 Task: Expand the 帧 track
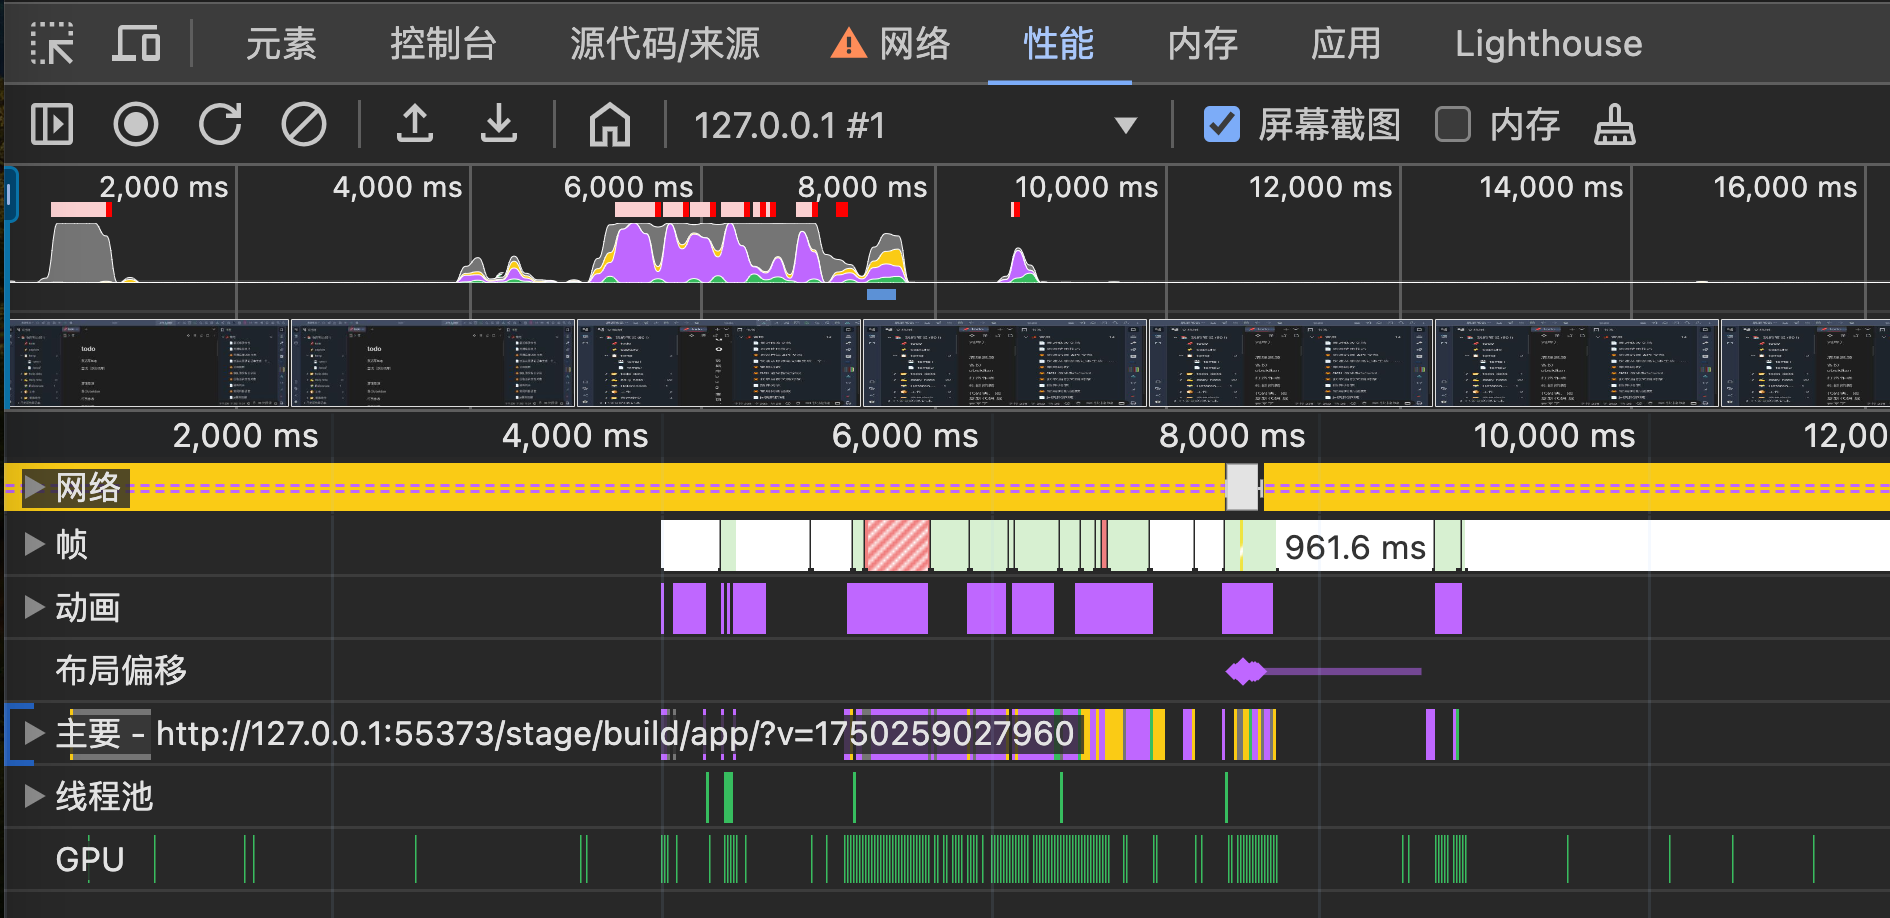click(x=34, y=544)
